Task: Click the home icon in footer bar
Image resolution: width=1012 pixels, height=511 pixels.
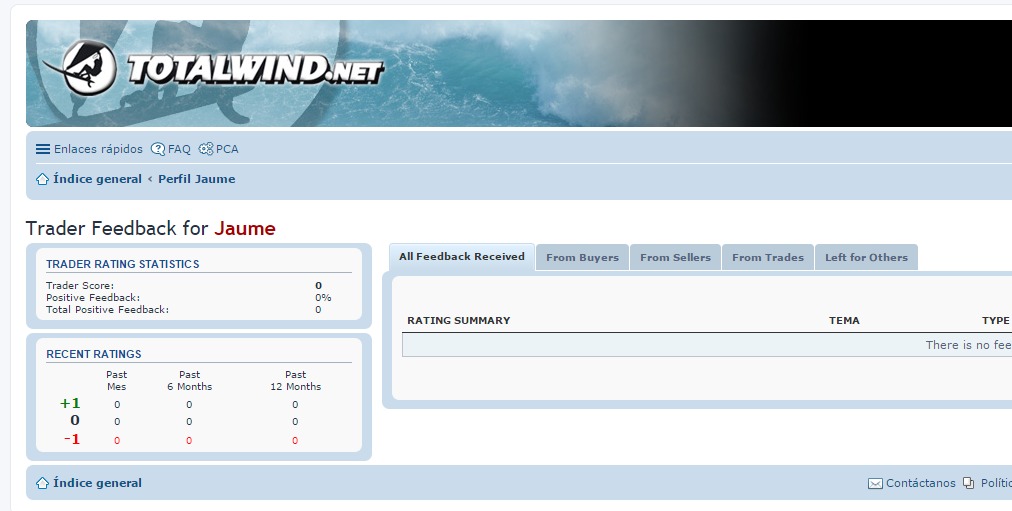Action: [43, 483]
